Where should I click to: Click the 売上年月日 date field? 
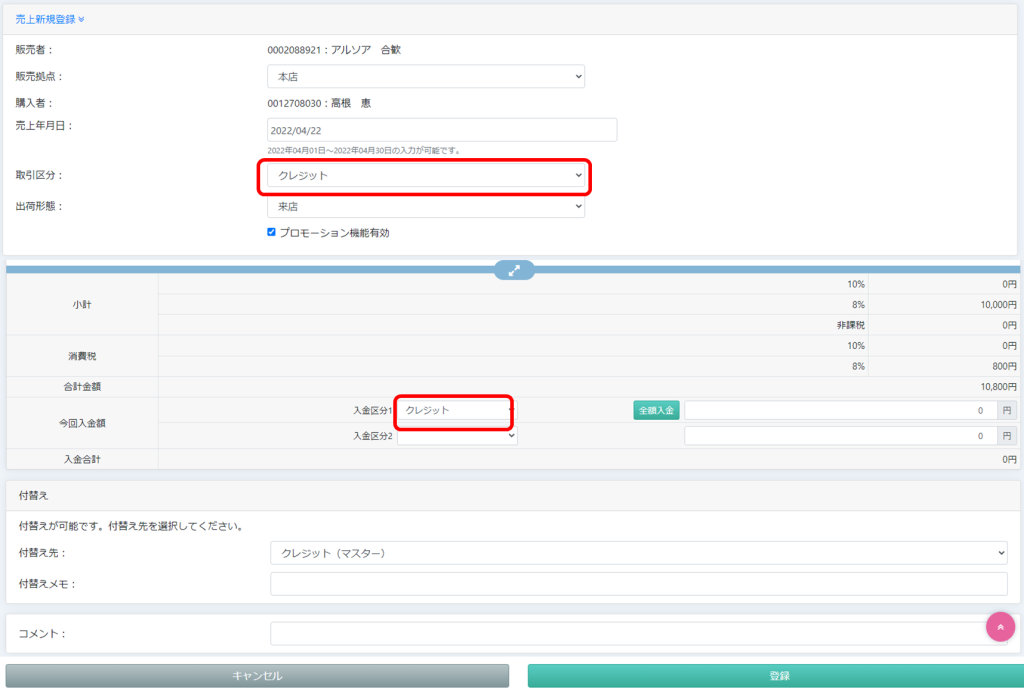click(x=441, y=130)
